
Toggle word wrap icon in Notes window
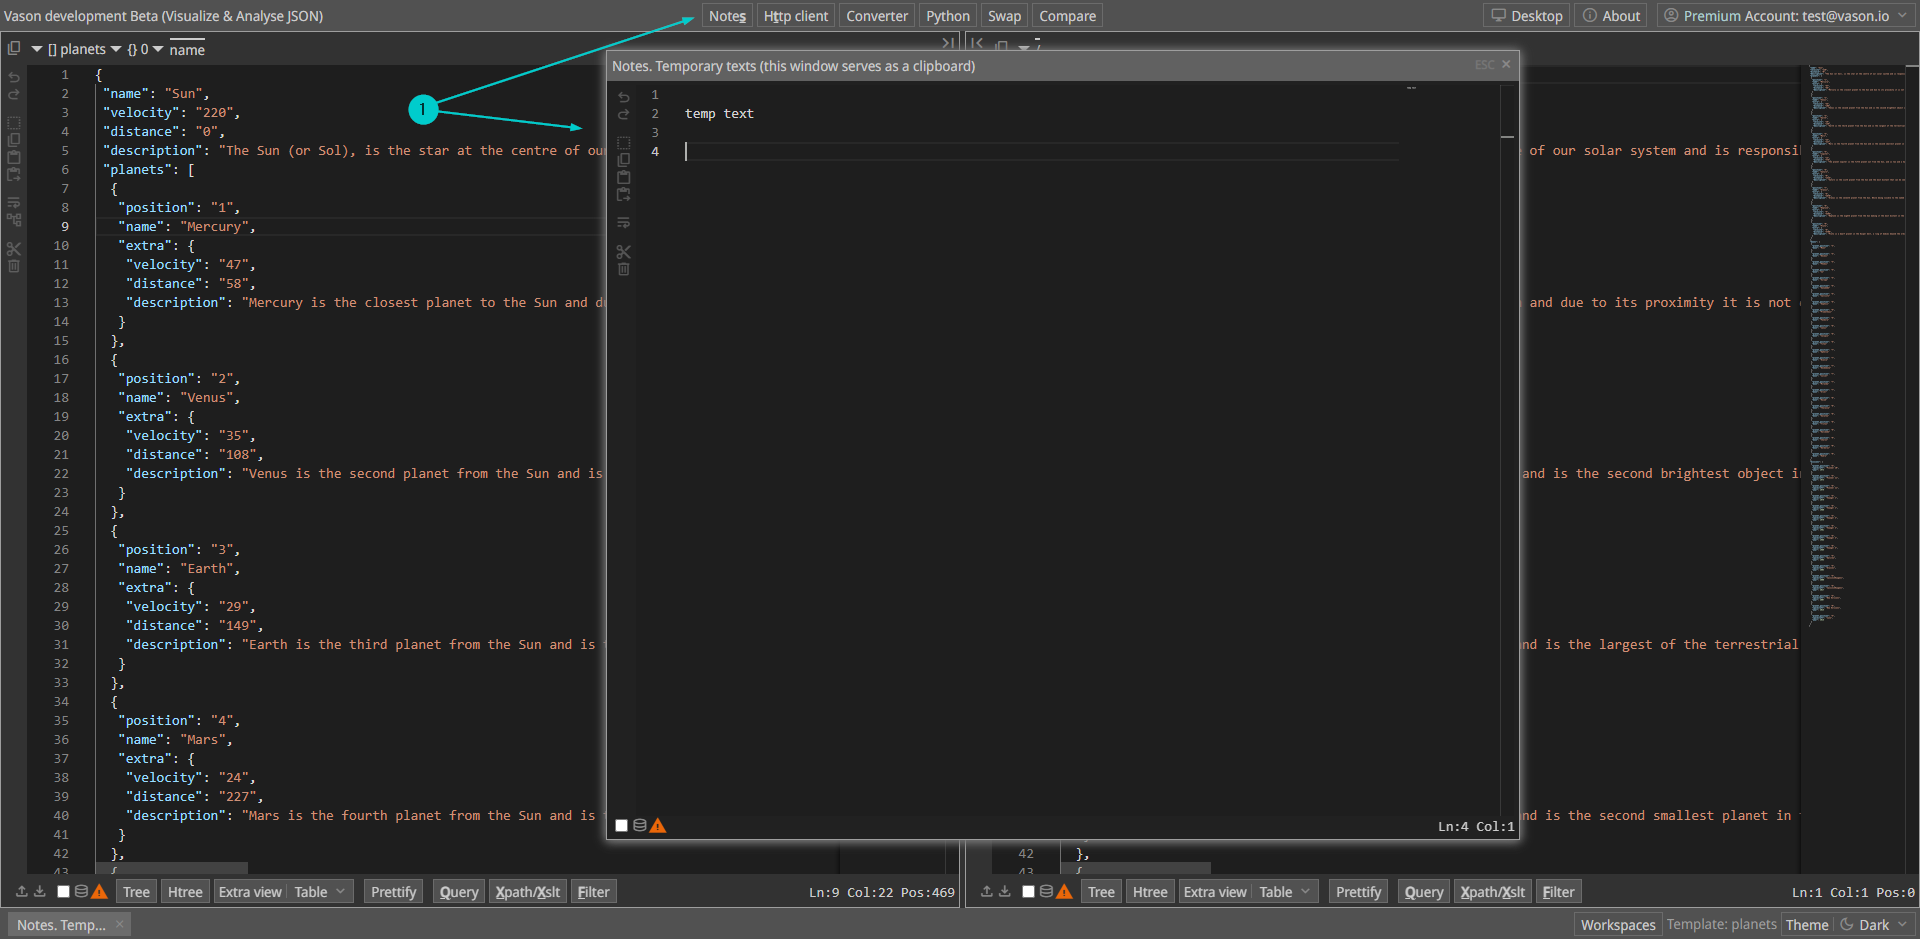click(x=624, y=223)
